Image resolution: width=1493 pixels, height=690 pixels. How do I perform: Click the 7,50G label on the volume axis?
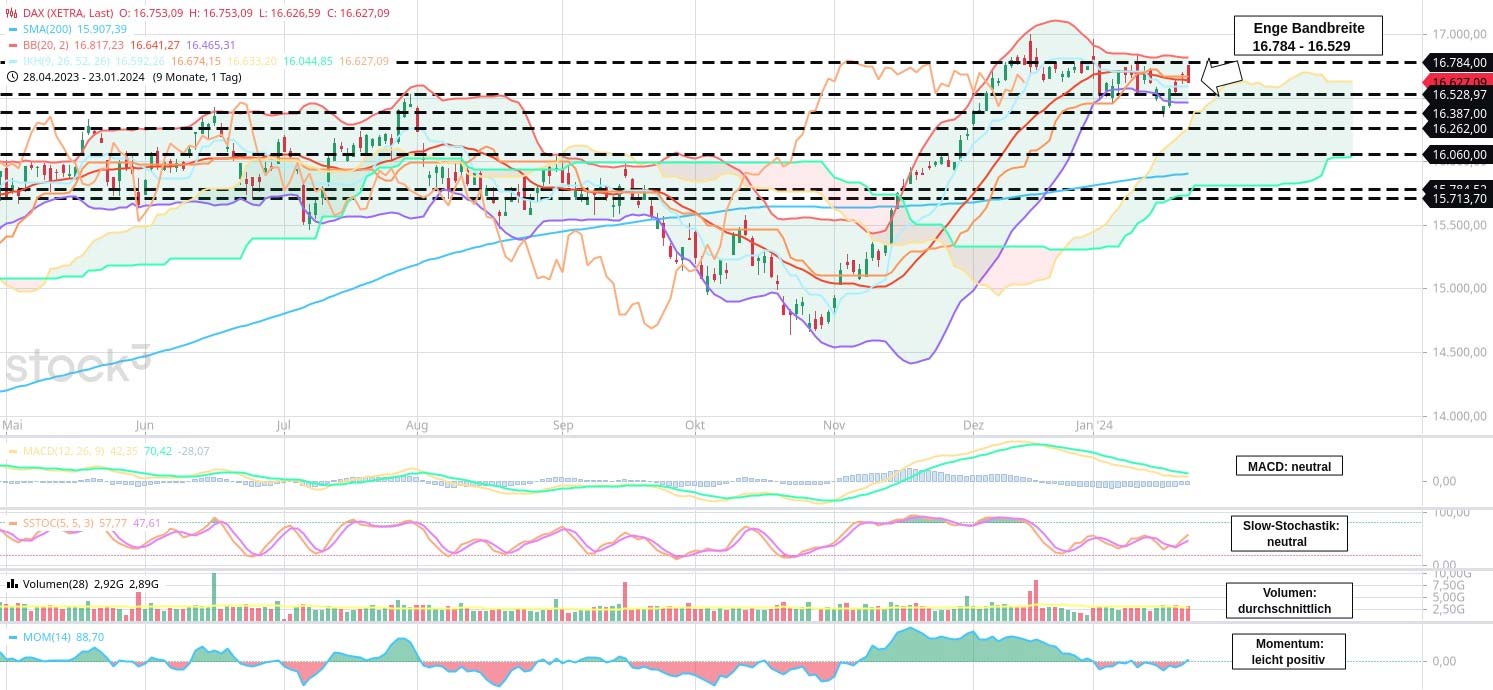[1451, 585]
